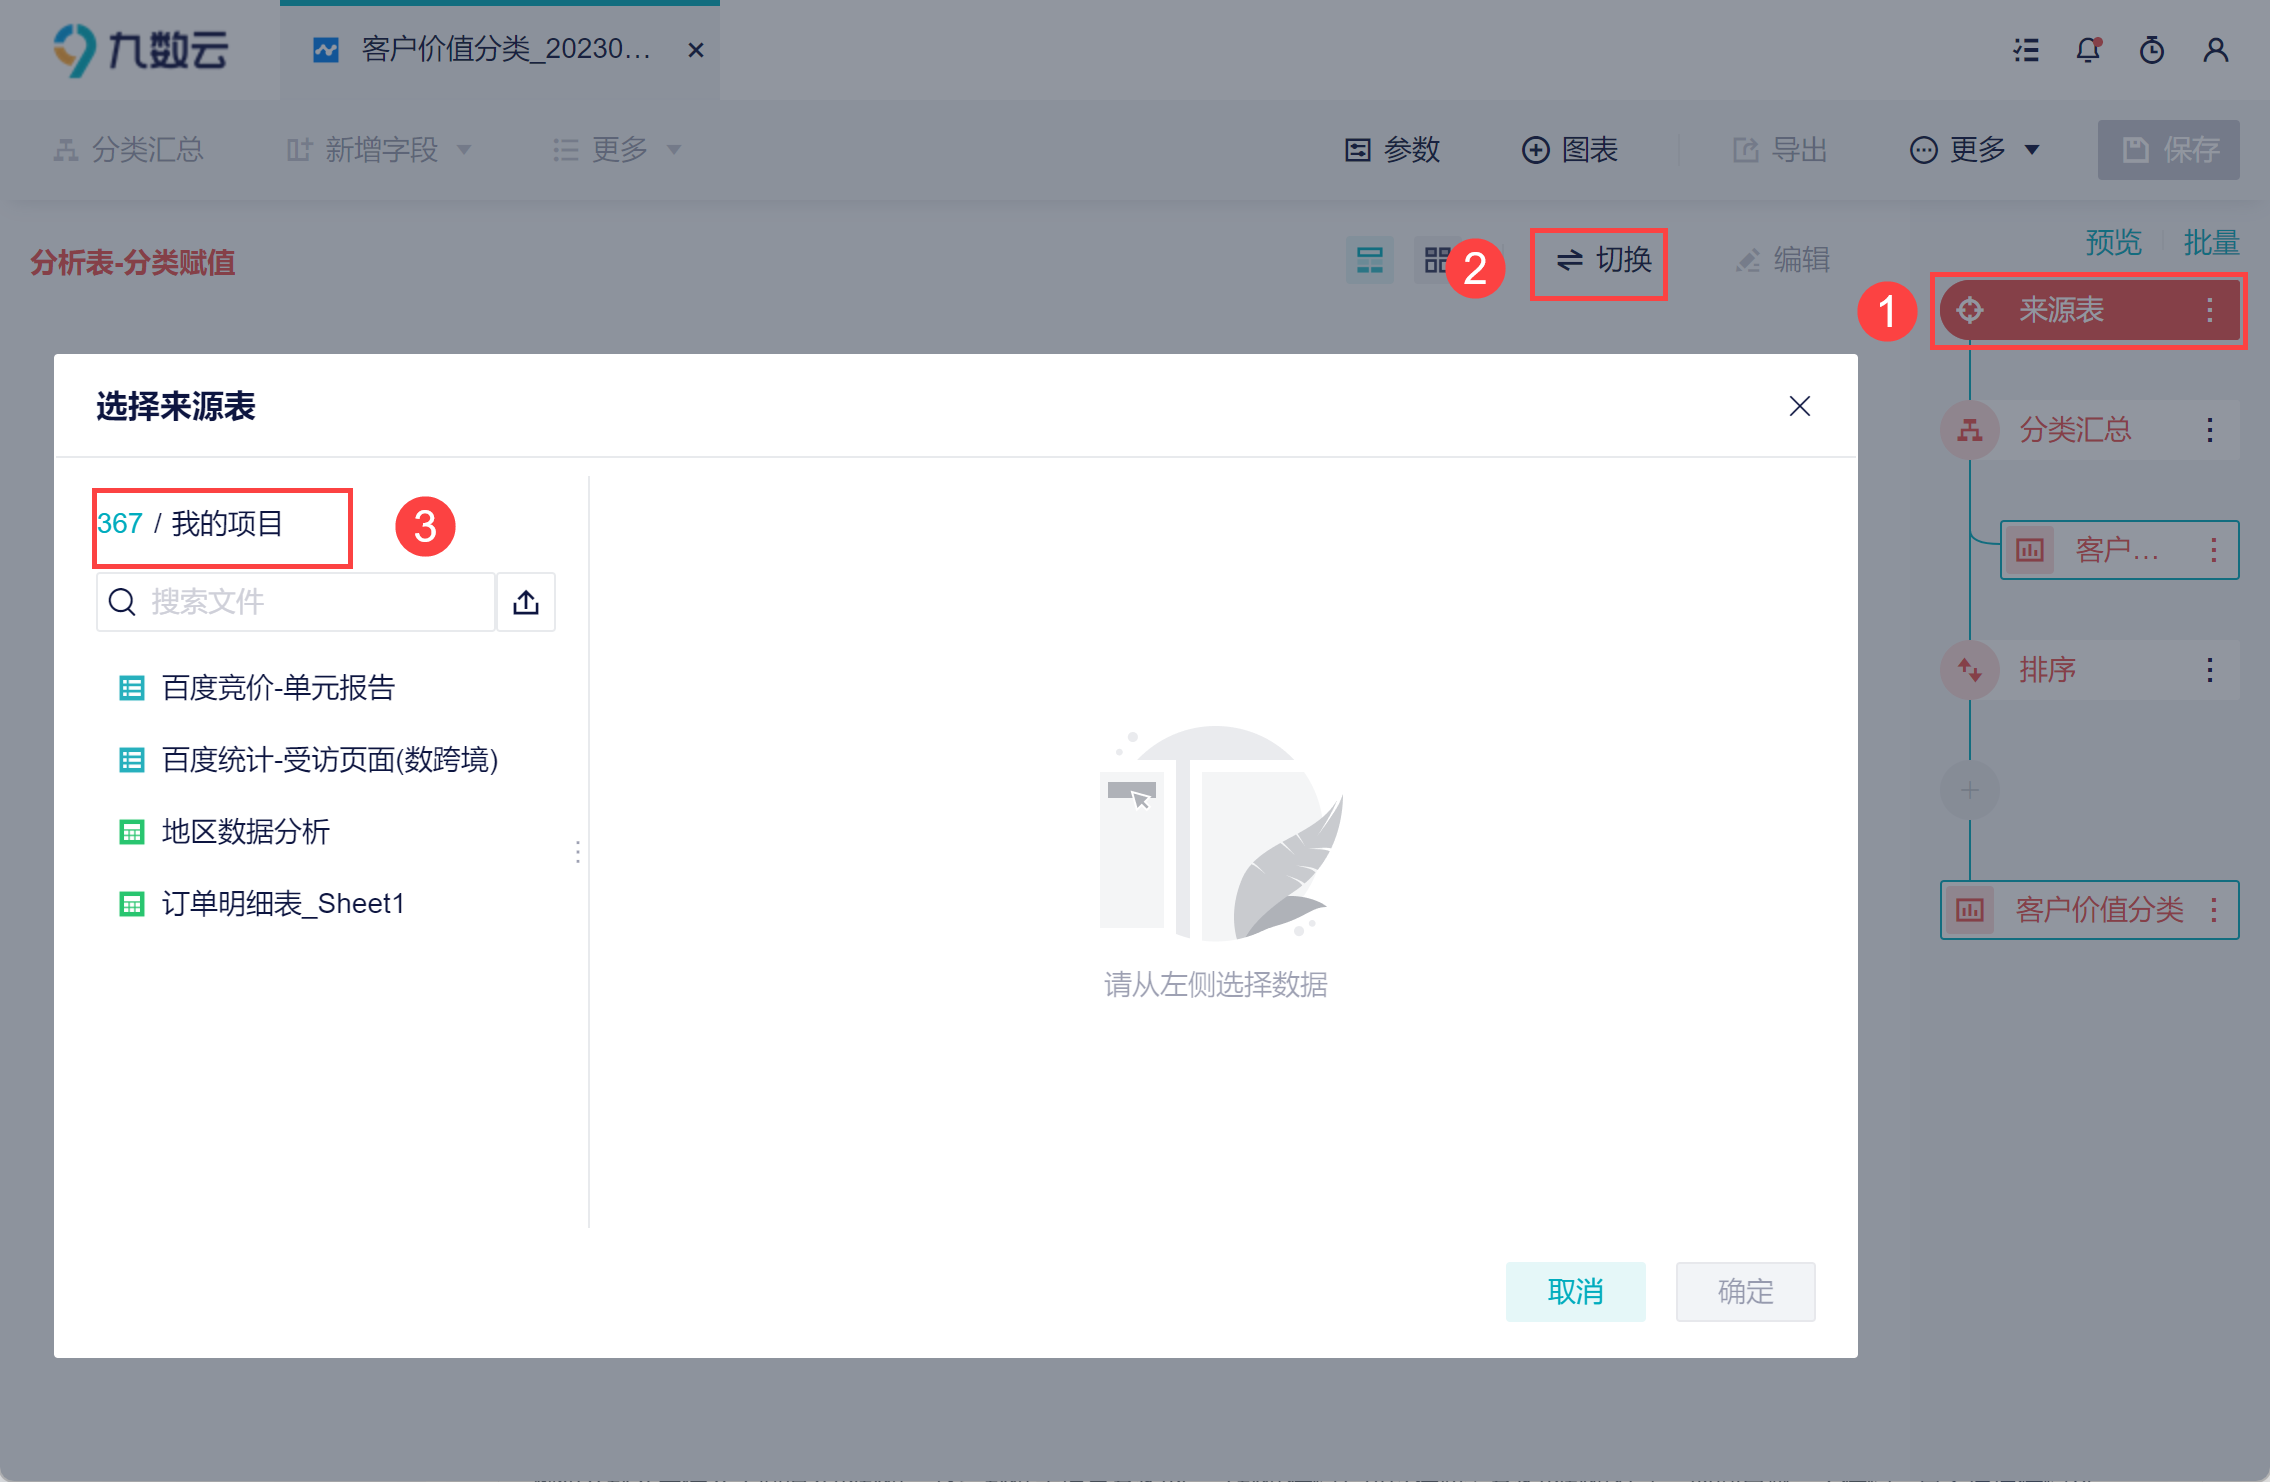This screenshot has width=2270, height=1482.
Task: Open the notification bell icon
Action: click(x=2088, y=50)
